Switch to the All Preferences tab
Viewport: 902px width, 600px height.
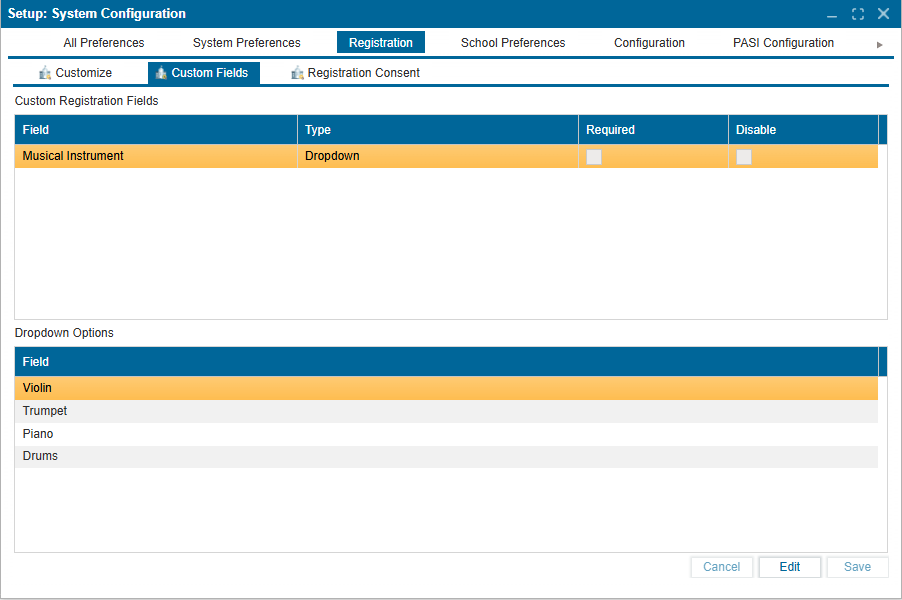click(x=103, y=42)
